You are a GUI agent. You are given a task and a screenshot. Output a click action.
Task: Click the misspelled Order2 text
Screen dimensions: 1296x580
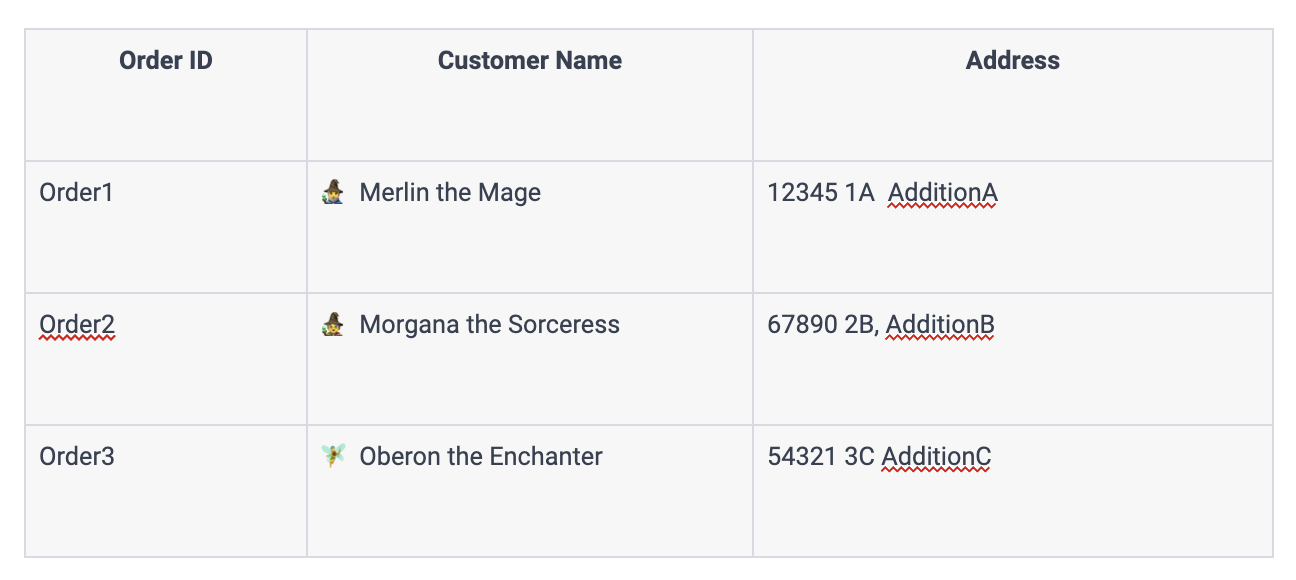(77, 324)
